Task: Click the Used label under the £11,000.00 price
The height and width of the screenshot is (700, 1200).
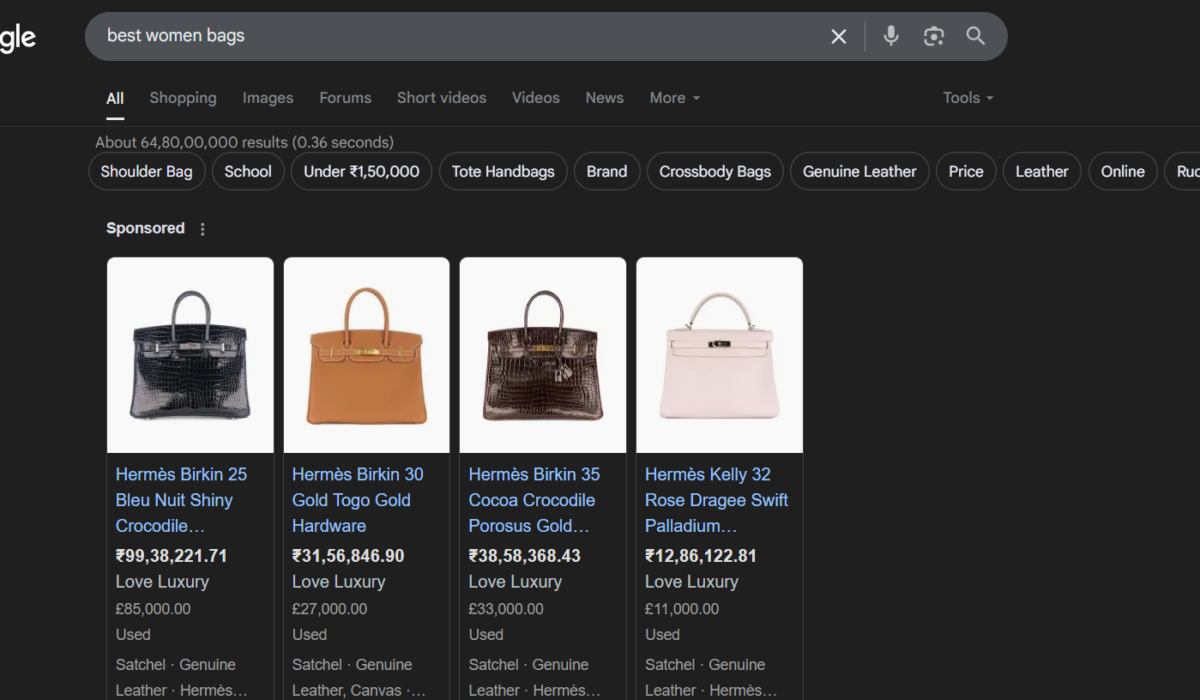Action: [663, 635]
